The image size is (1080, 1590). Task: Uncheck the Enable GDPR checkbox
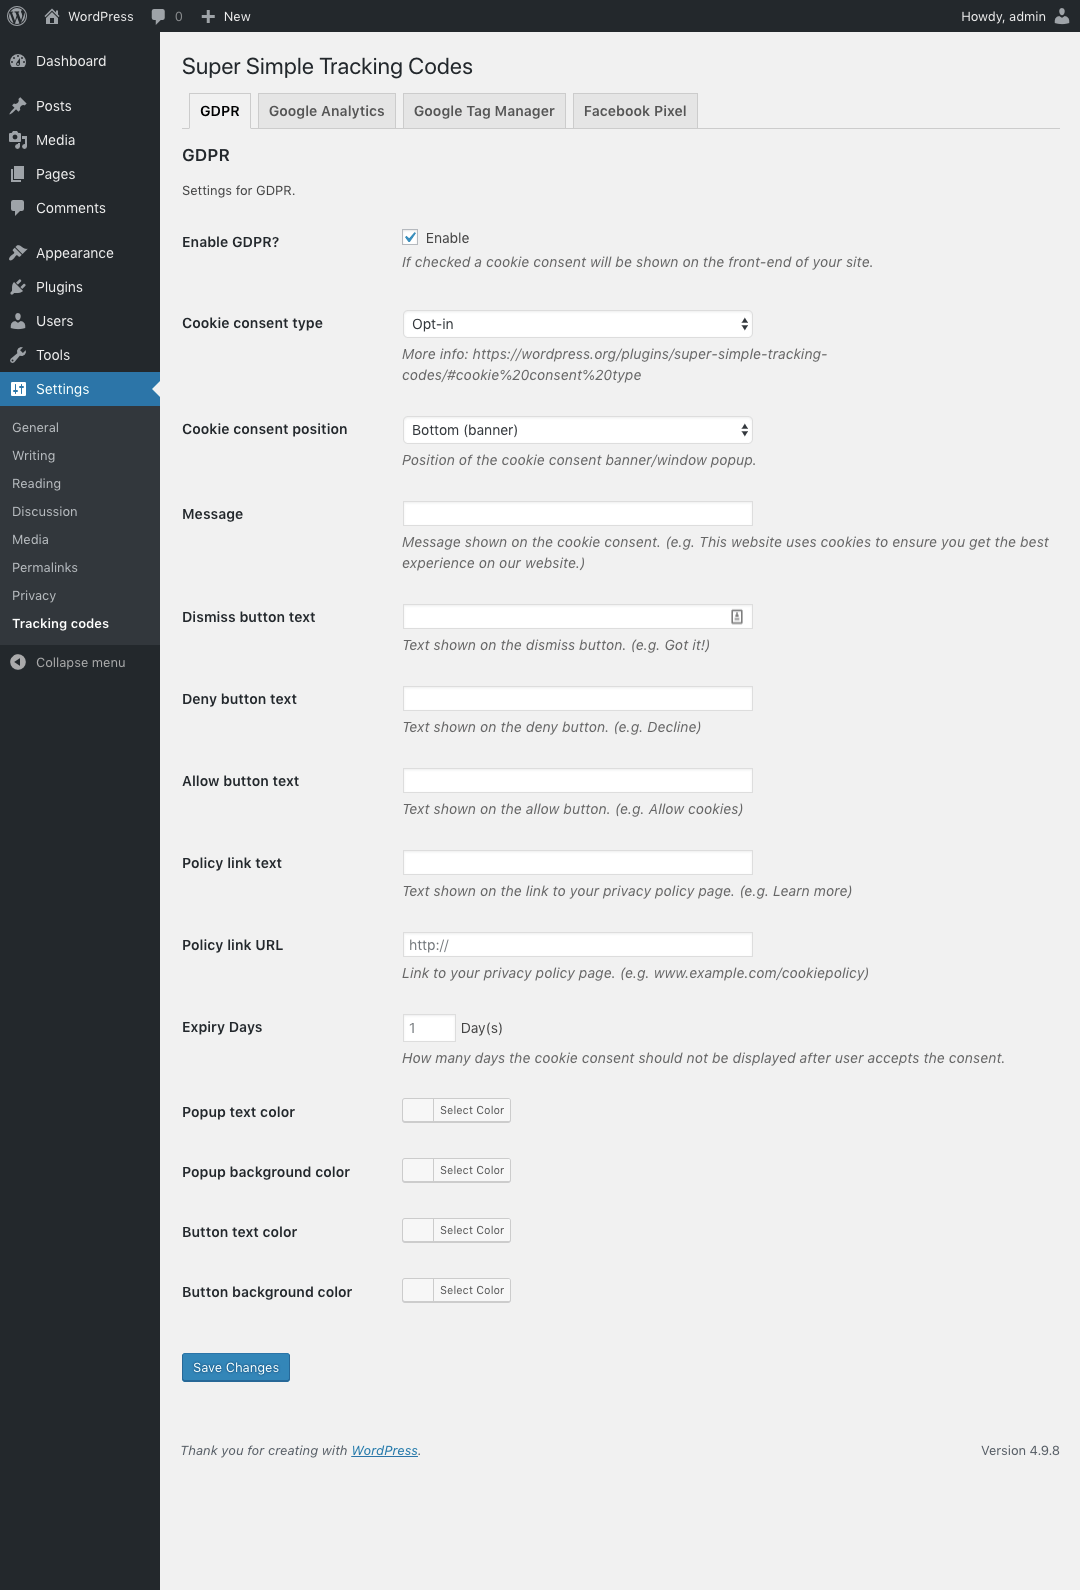(410, 237)
